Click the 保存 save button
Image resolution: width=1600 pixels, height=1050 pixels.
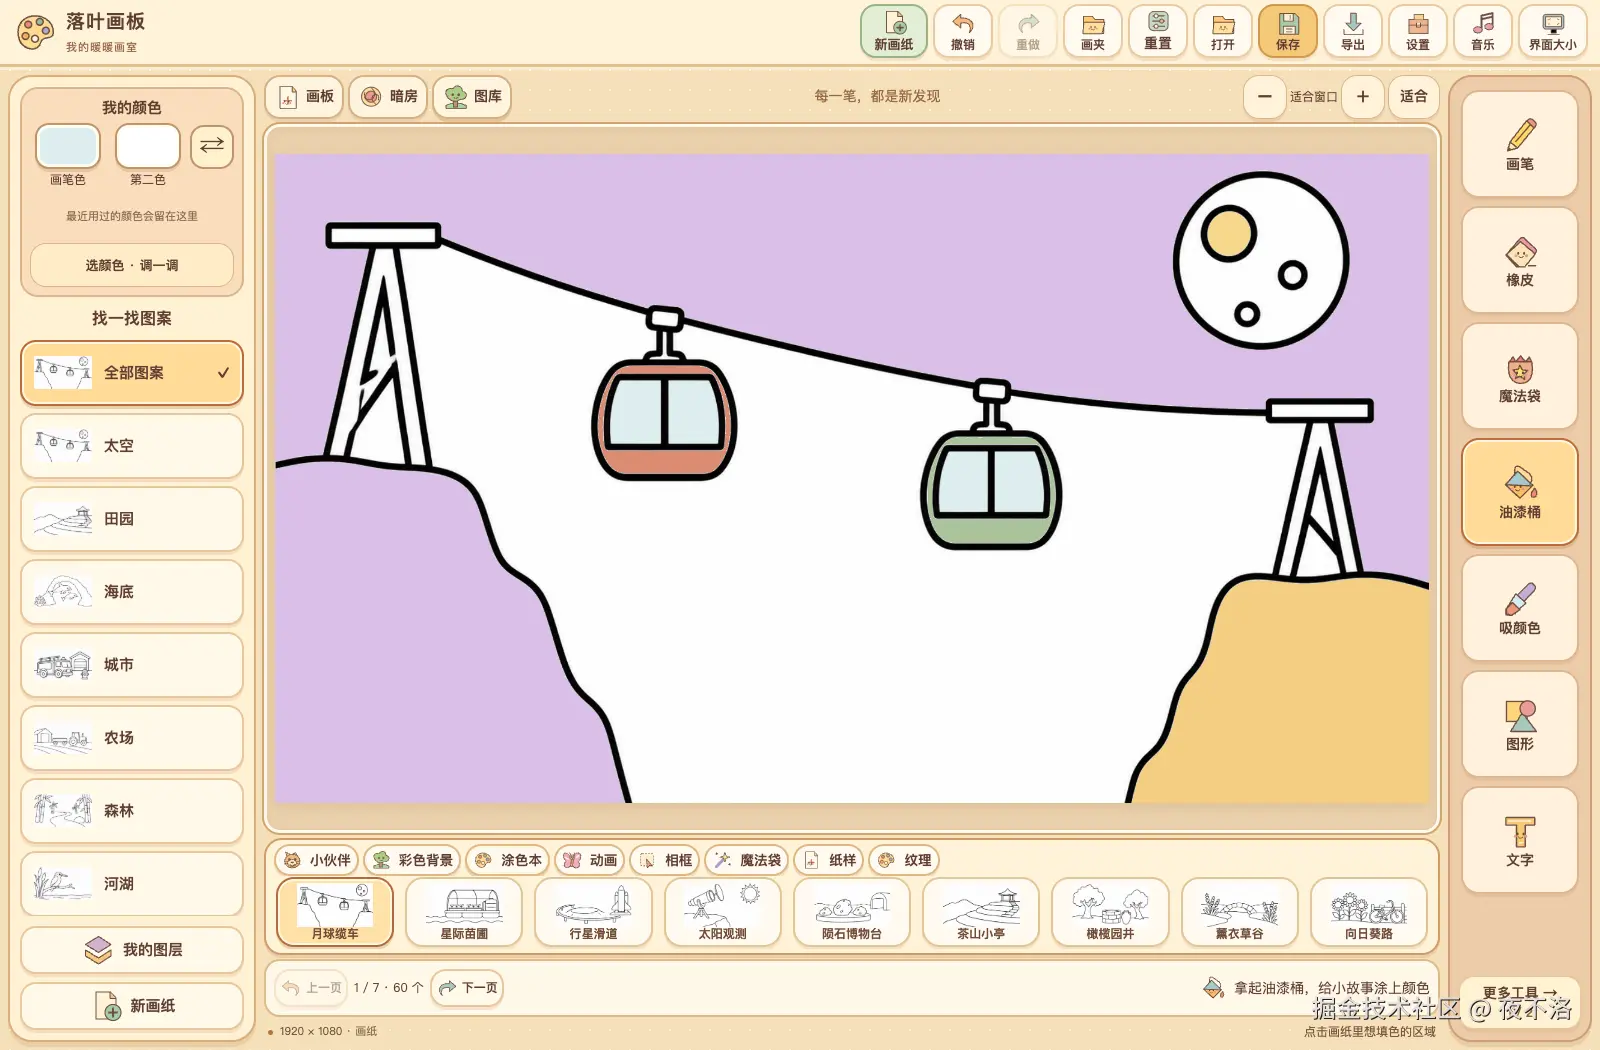1288,31
